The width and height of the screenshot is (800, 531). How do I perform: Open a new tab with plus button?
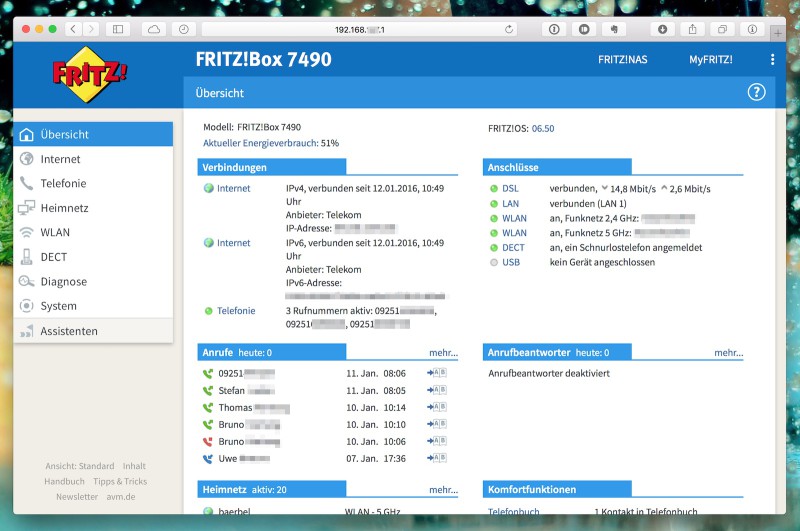778,34
